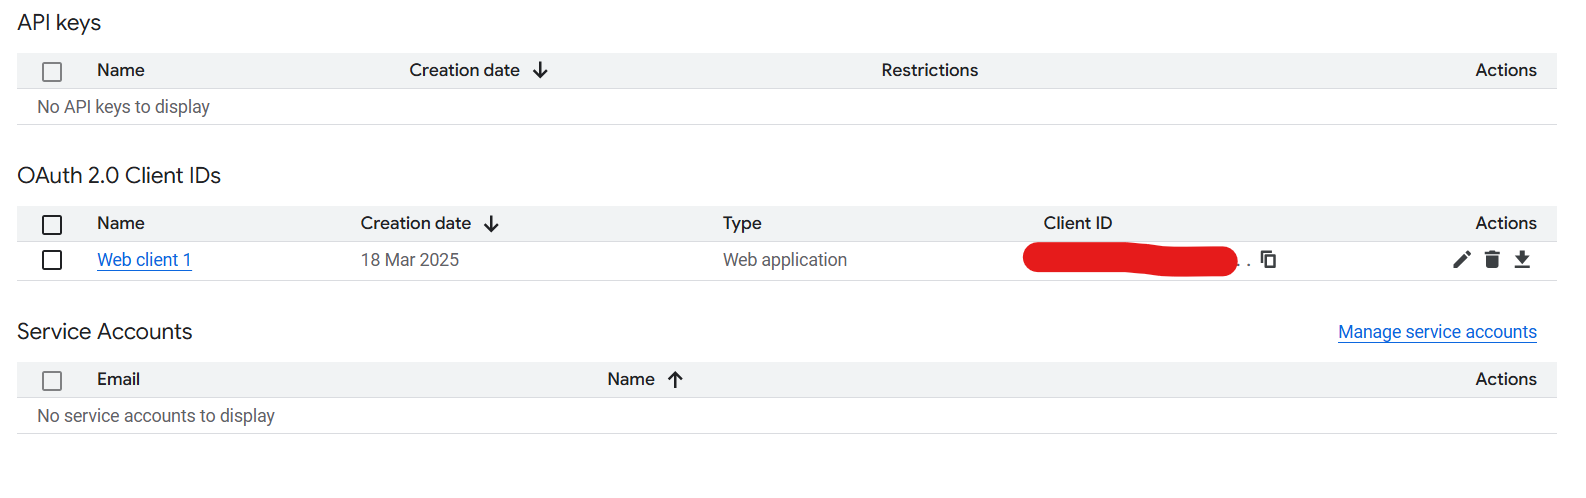Open the Web client 1 link
The height and width of the screenshot is (498, 1586).
(144, 260)
